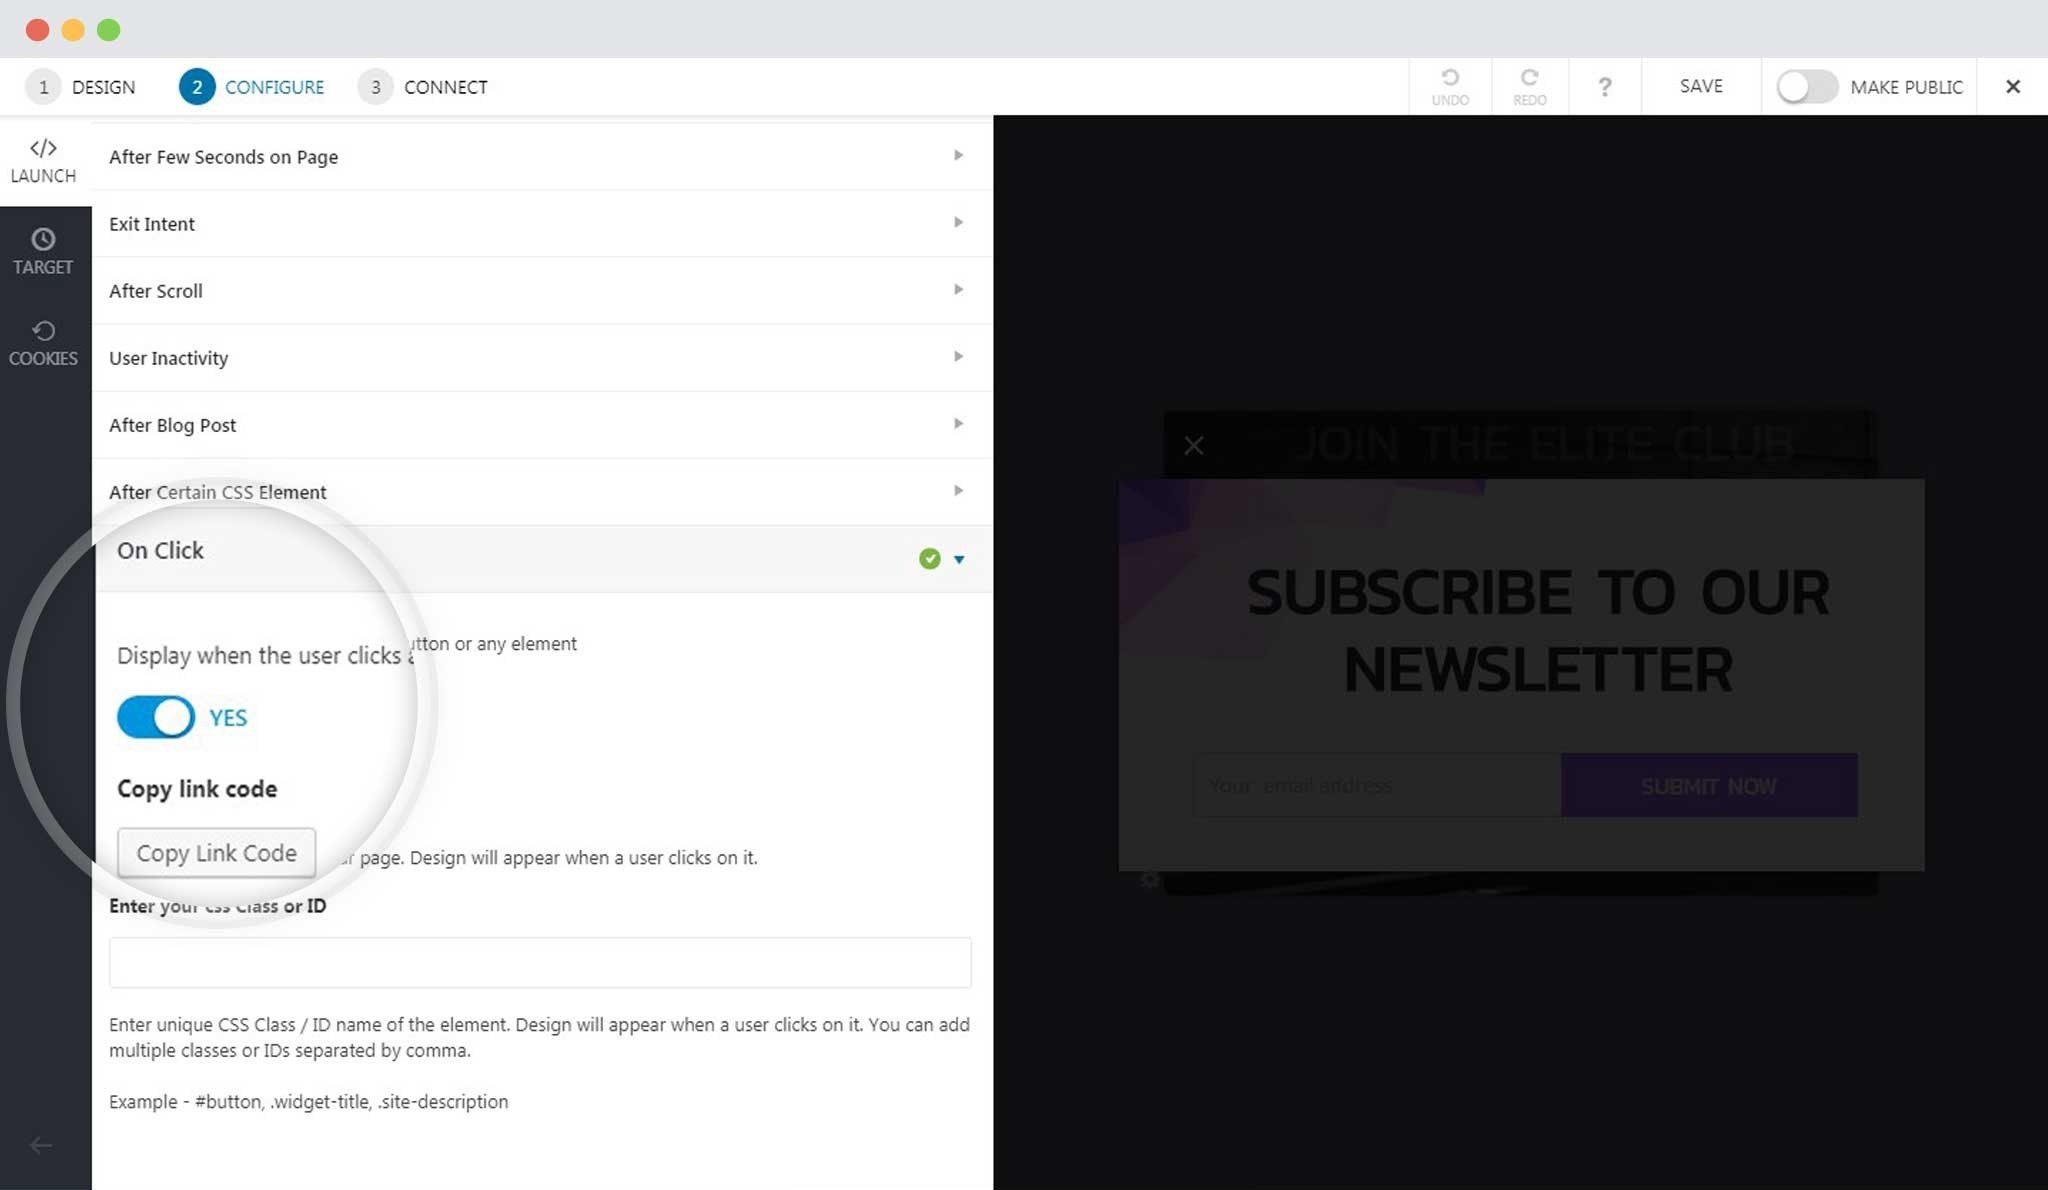Open the Launch code panel icon
The height and width of the screenshot is (1190, 2048).
click(x=43, y=160)
